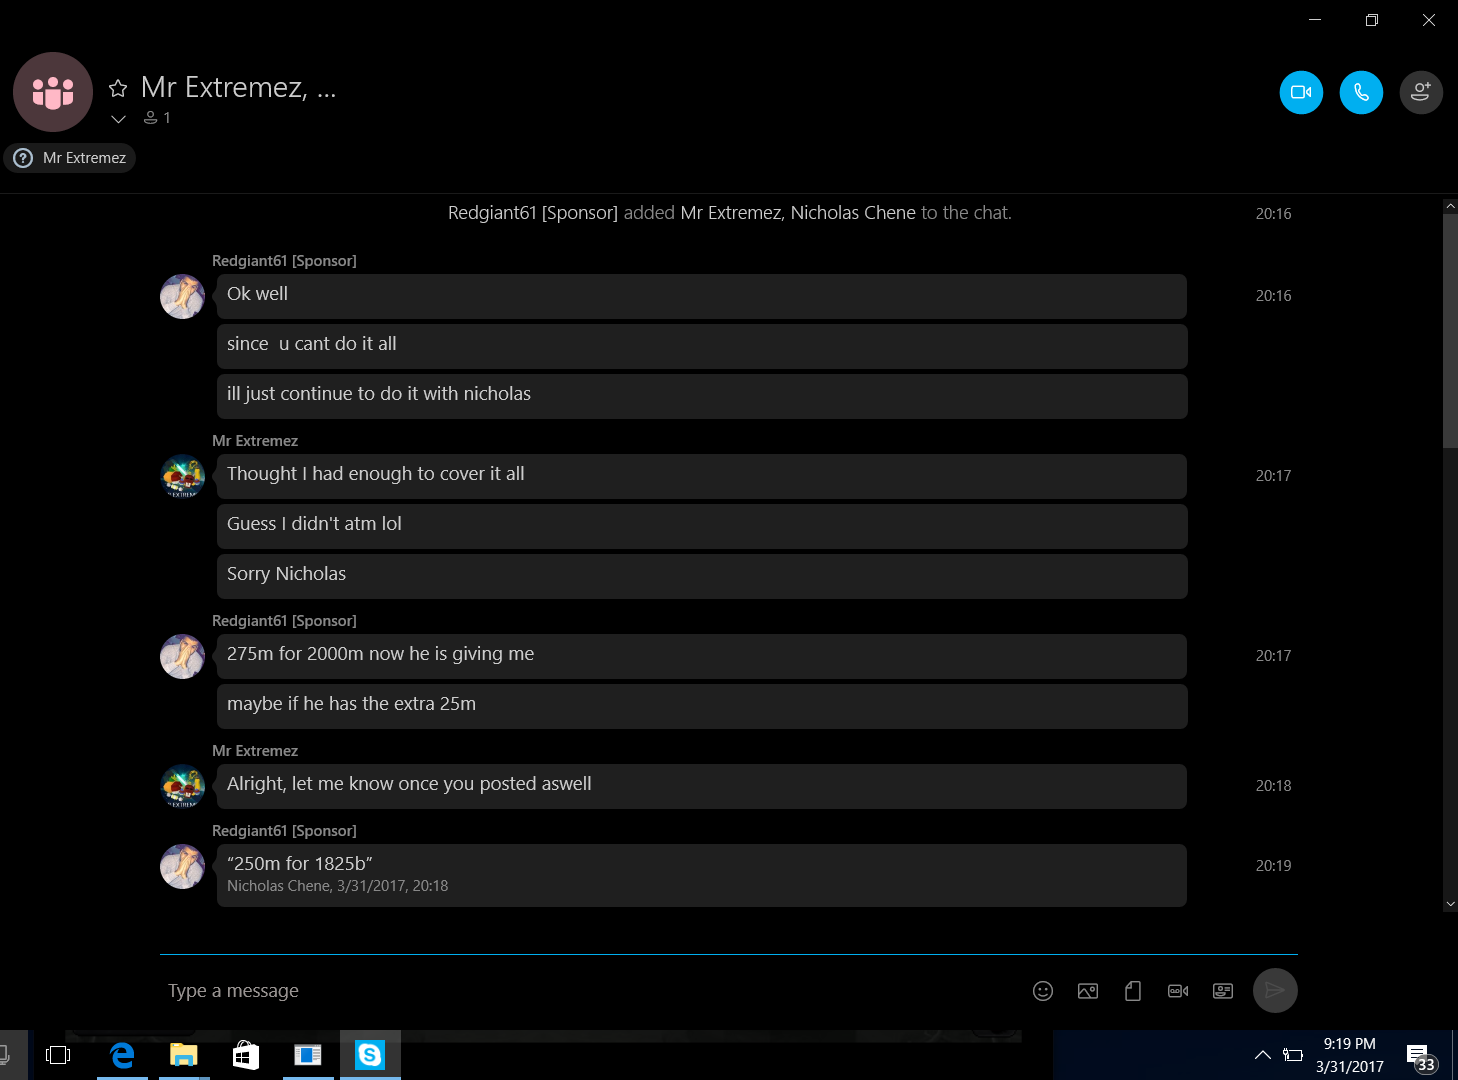
Task: Select 'Thought I had enough to cover it all'
Action: (x=702, y=476)
